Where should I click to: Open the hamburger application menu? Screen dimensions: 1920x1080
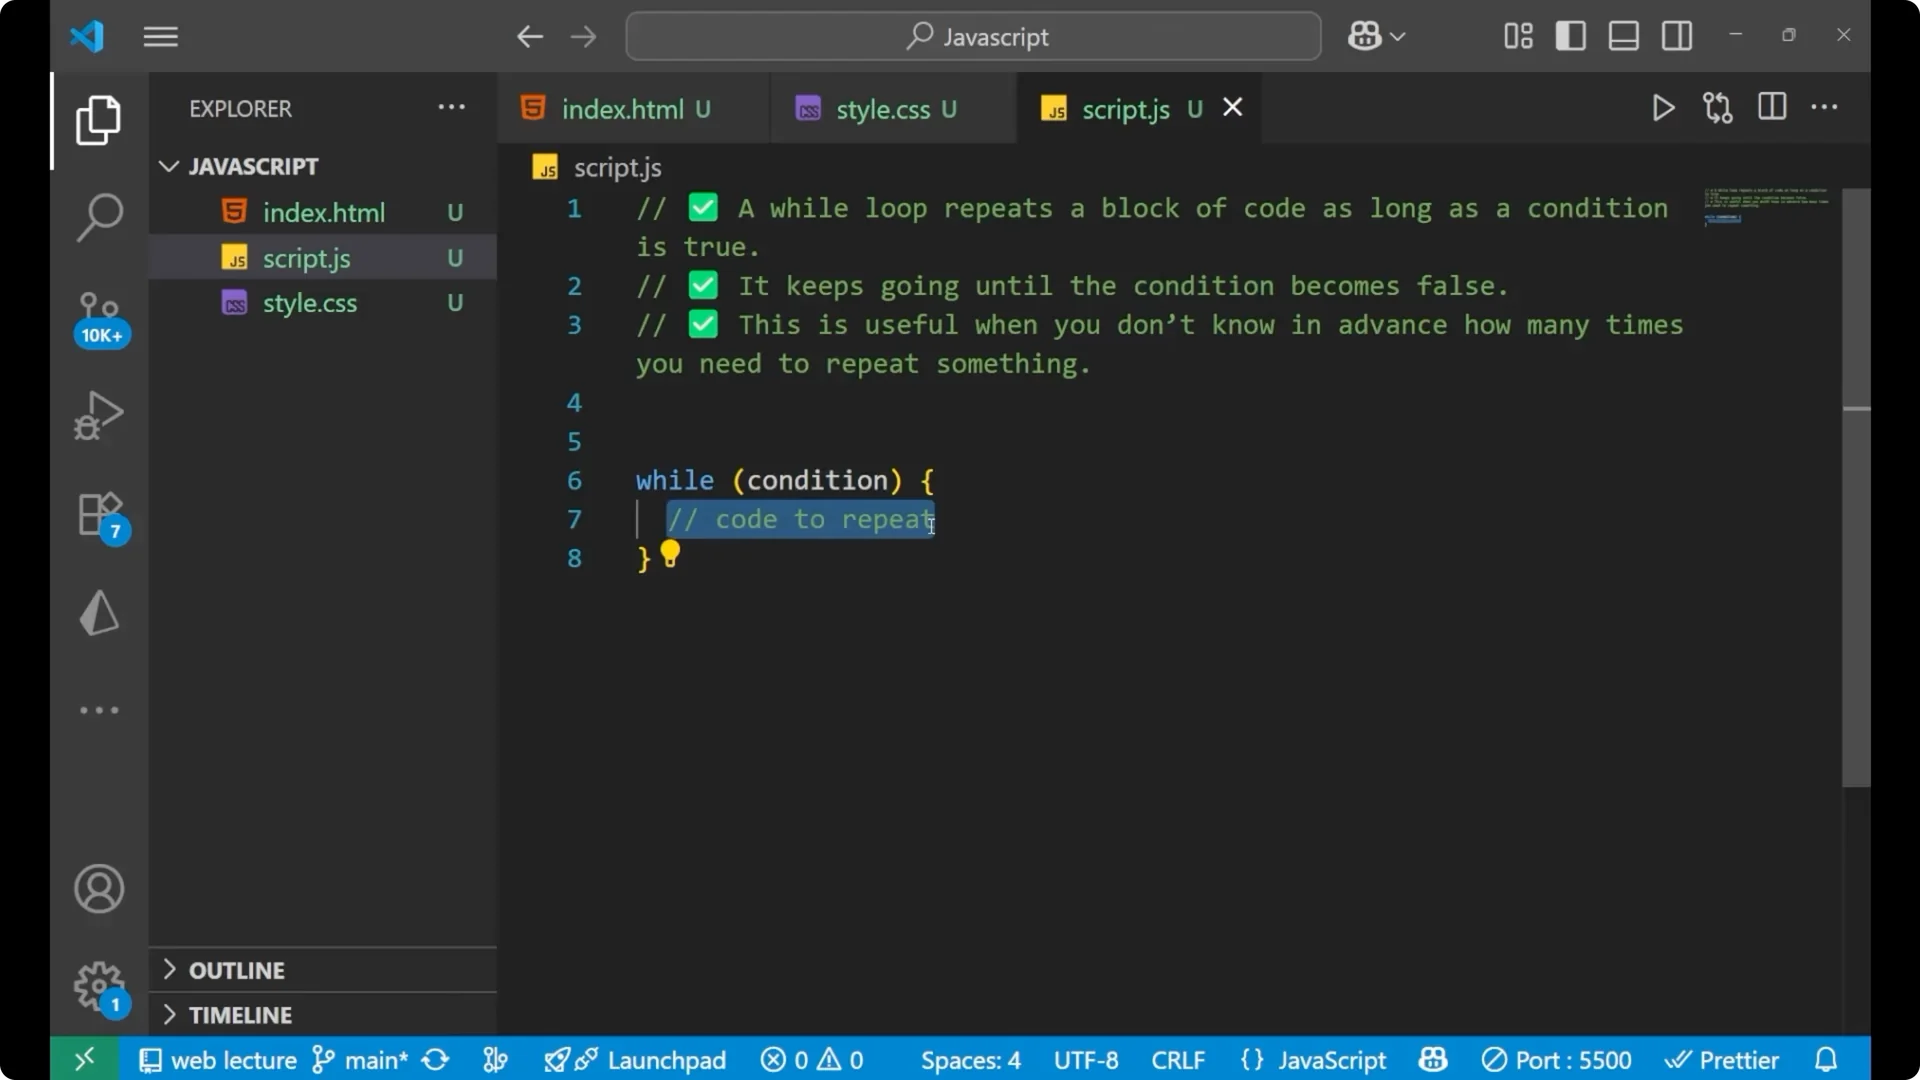click(160, 36)
